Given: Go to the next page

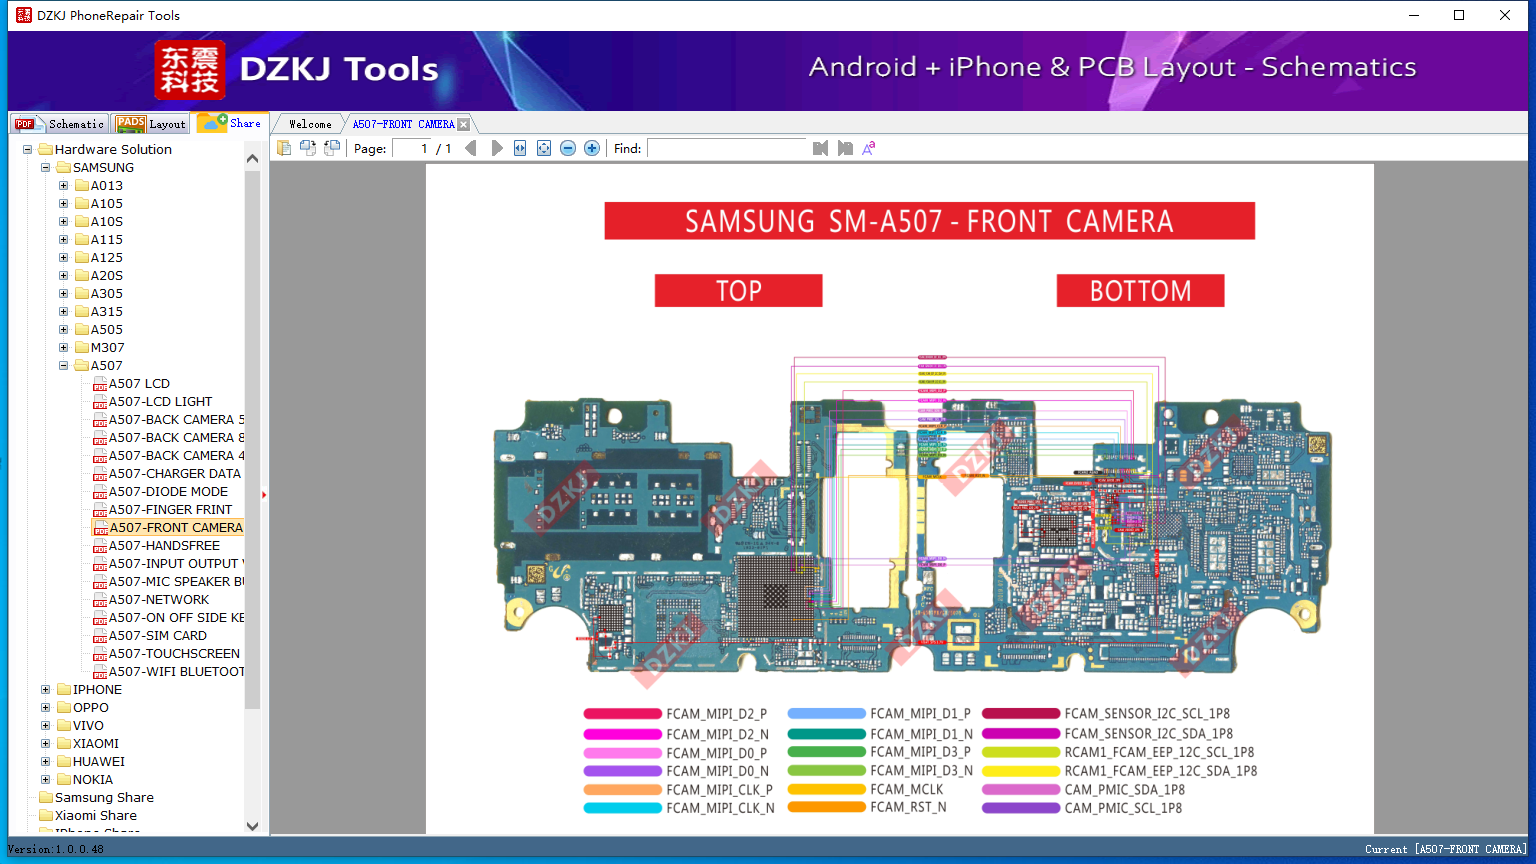Looking at the screenshot, I should pos(497,148).
